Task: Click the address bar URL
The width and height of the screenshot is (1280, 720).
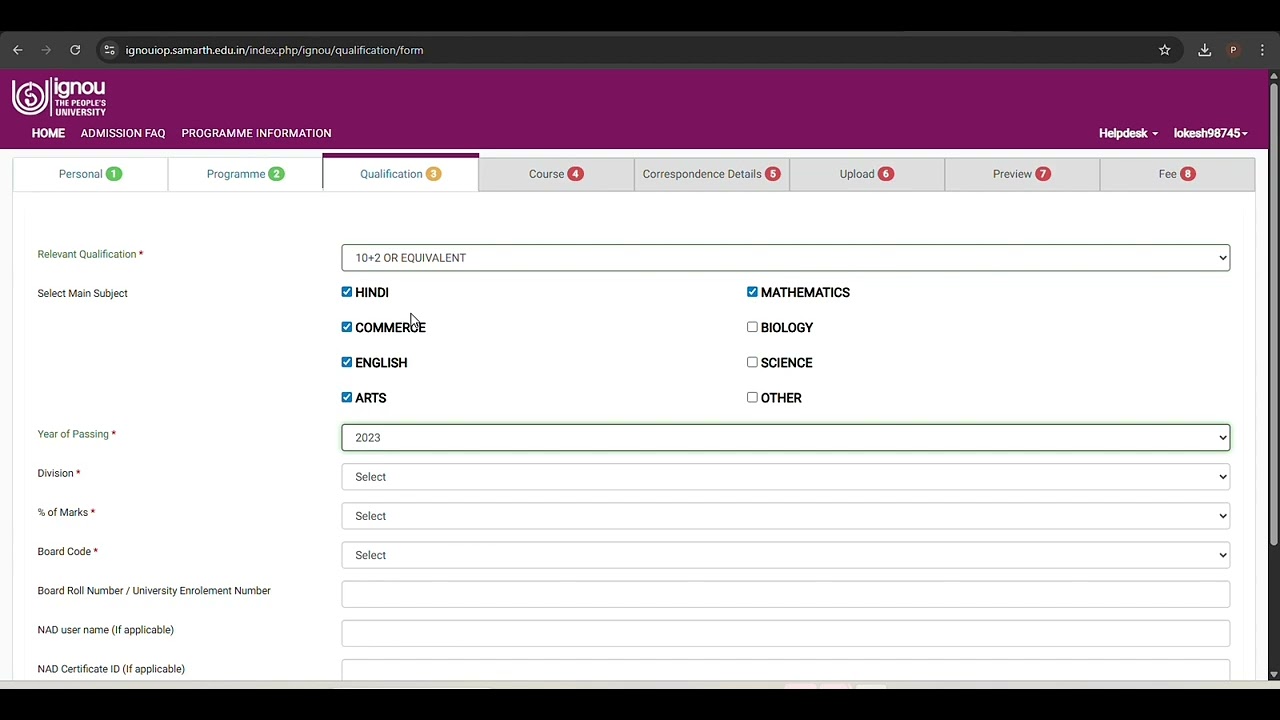Action: click(x=274, y=50)
